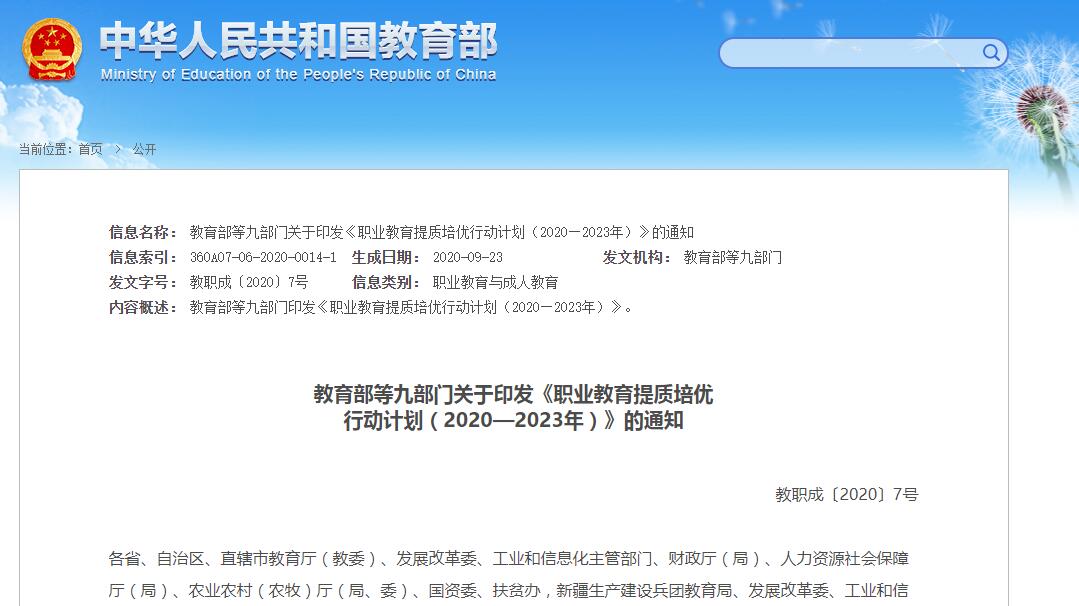The width and height of the screenshot is (1079, 606).
Task: Click the right-aligned 教职成〔2020〕7号 number
Action: pyautogui.click(x=846, y=494)
